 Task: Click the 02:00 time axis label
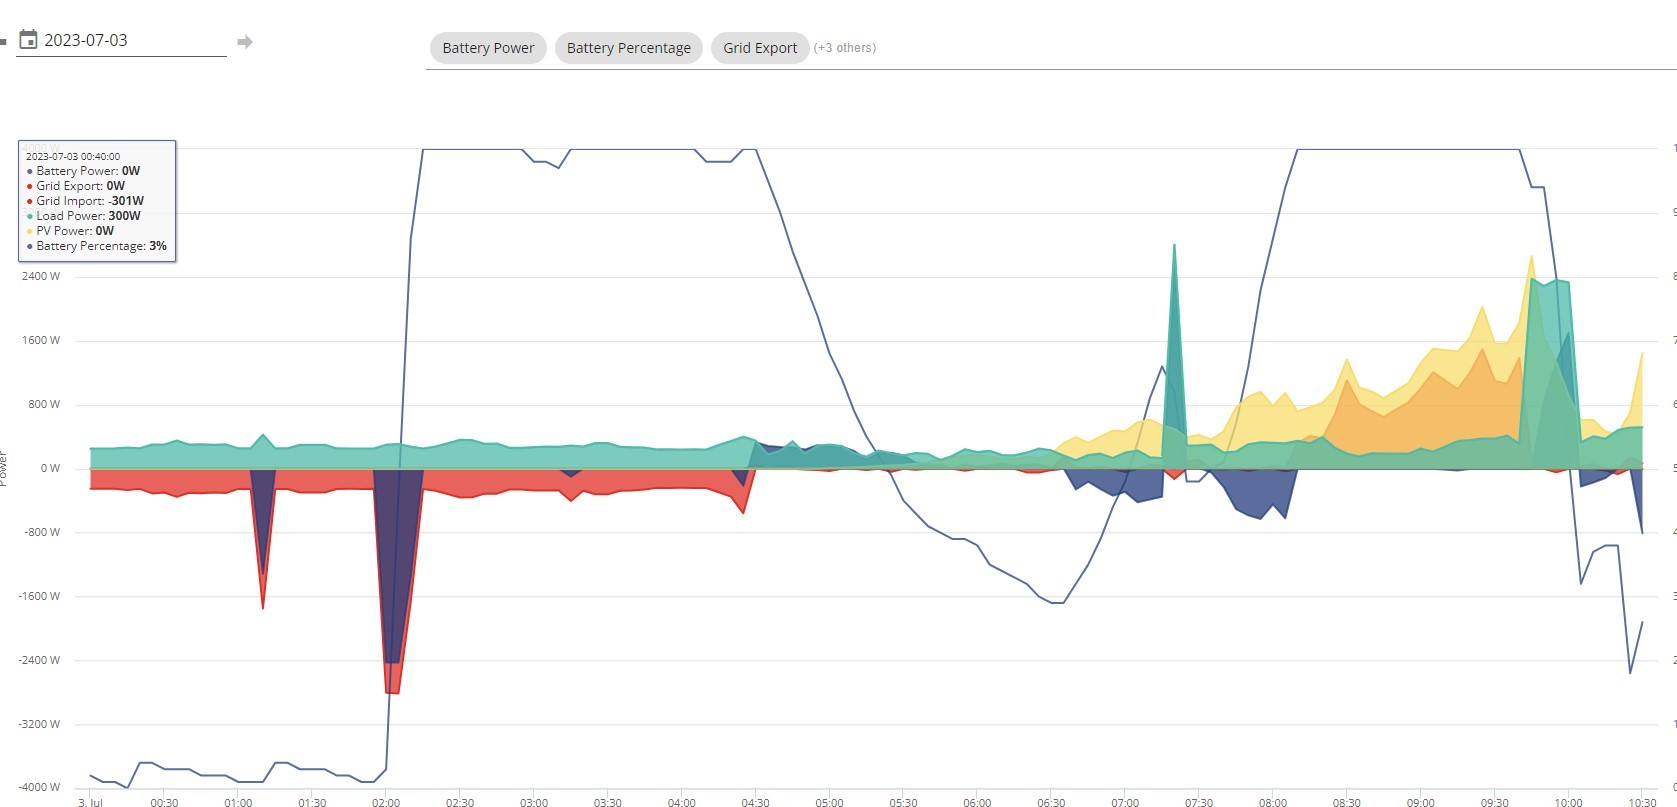point(386,802)
